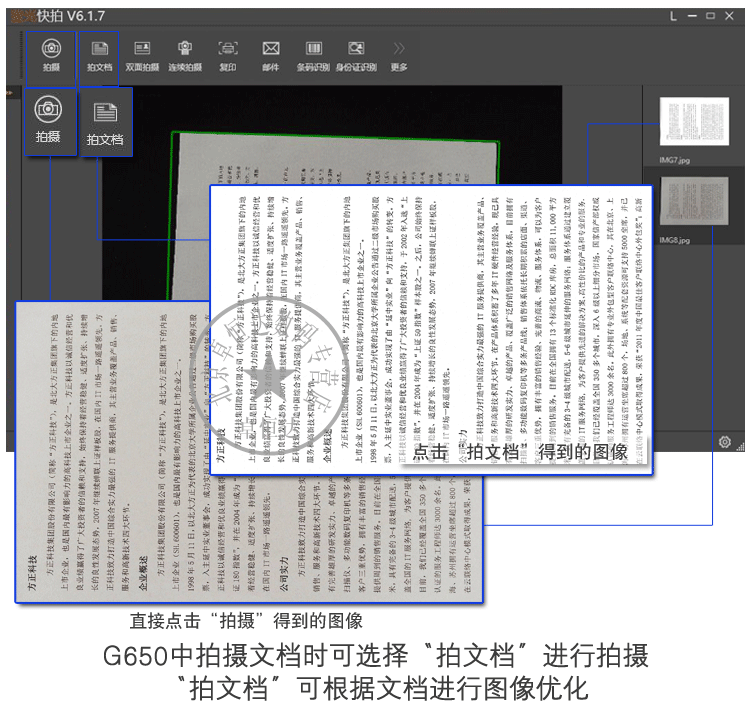
Task: Choose the 双面拍摄 double-sided capture tool
Action: pyautogui.click(x=142, y=53)
